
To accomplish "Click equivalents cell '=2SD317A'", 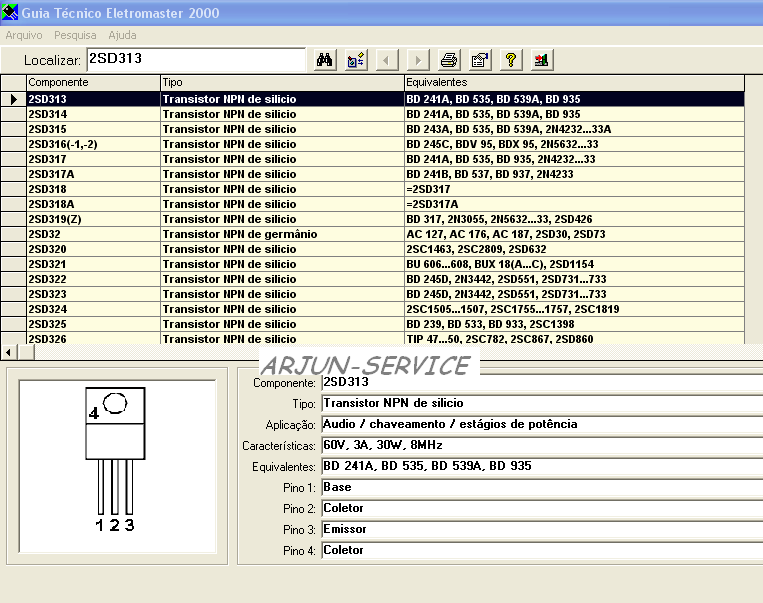I will pos(574,204).
